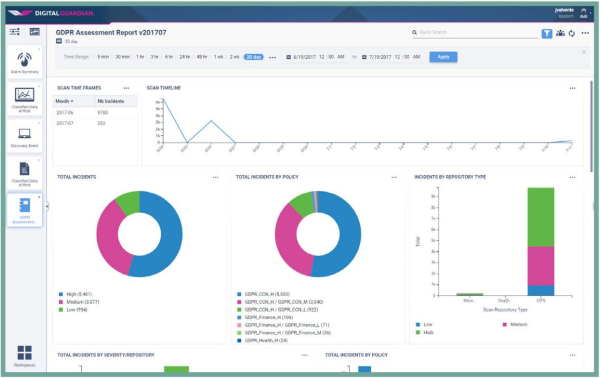This screenshot has width=600, height=378.
Task: Click calendar icon under report title
Action: tap(59, 41)
